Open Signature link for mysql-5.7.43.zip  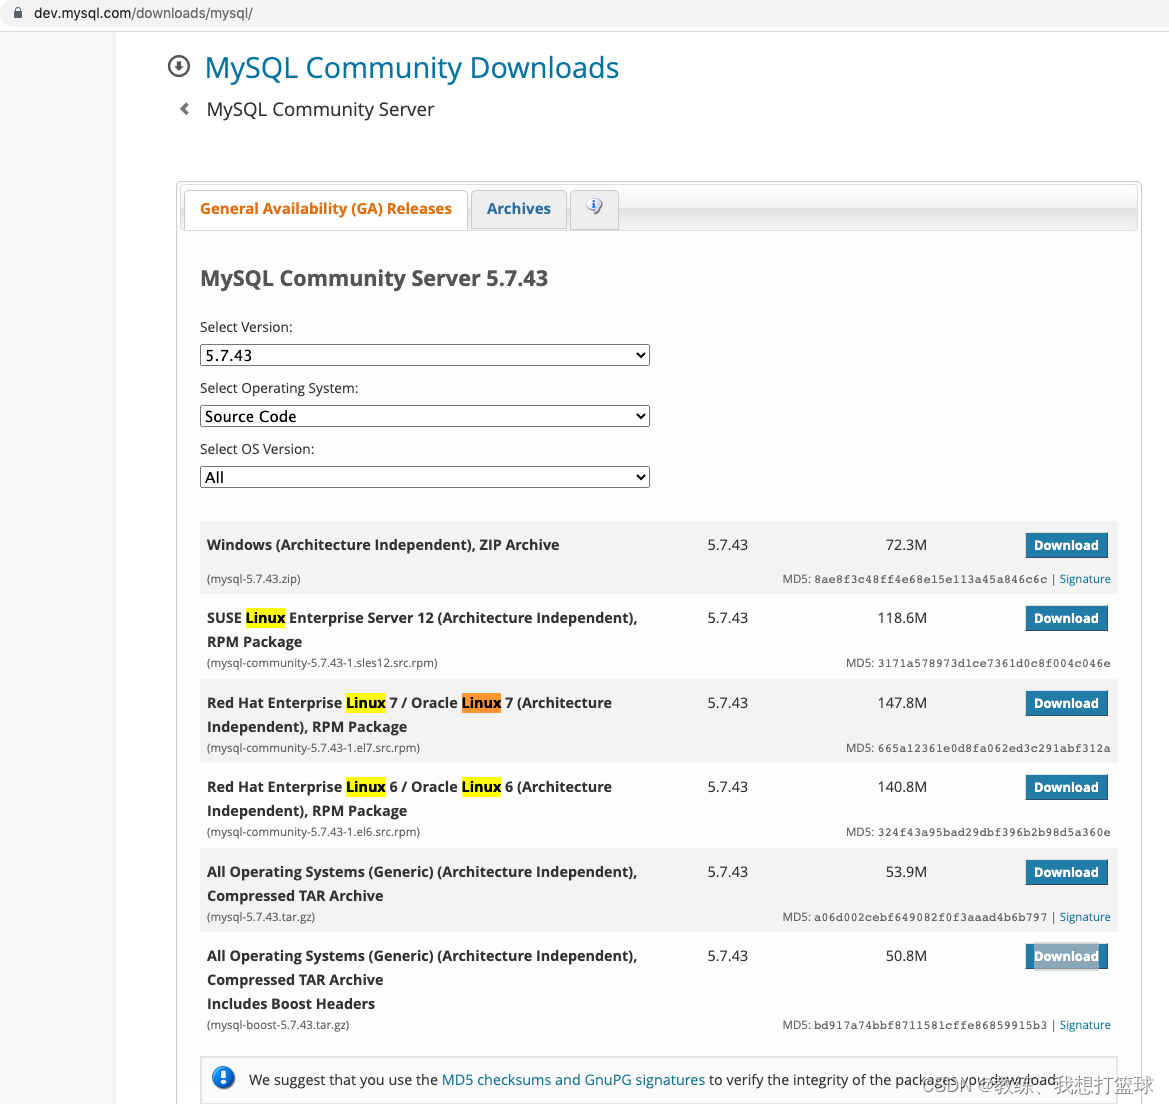click(1085, 579)
